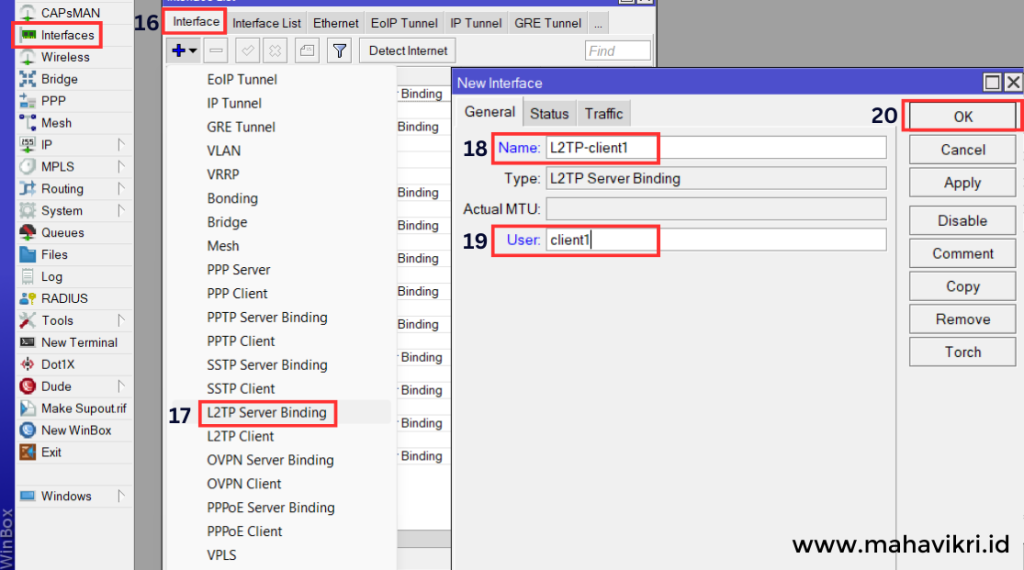Screen dimensions: 1024x570
Task: Choose OVPN Client in the add menu
Action: pos(244,484)
